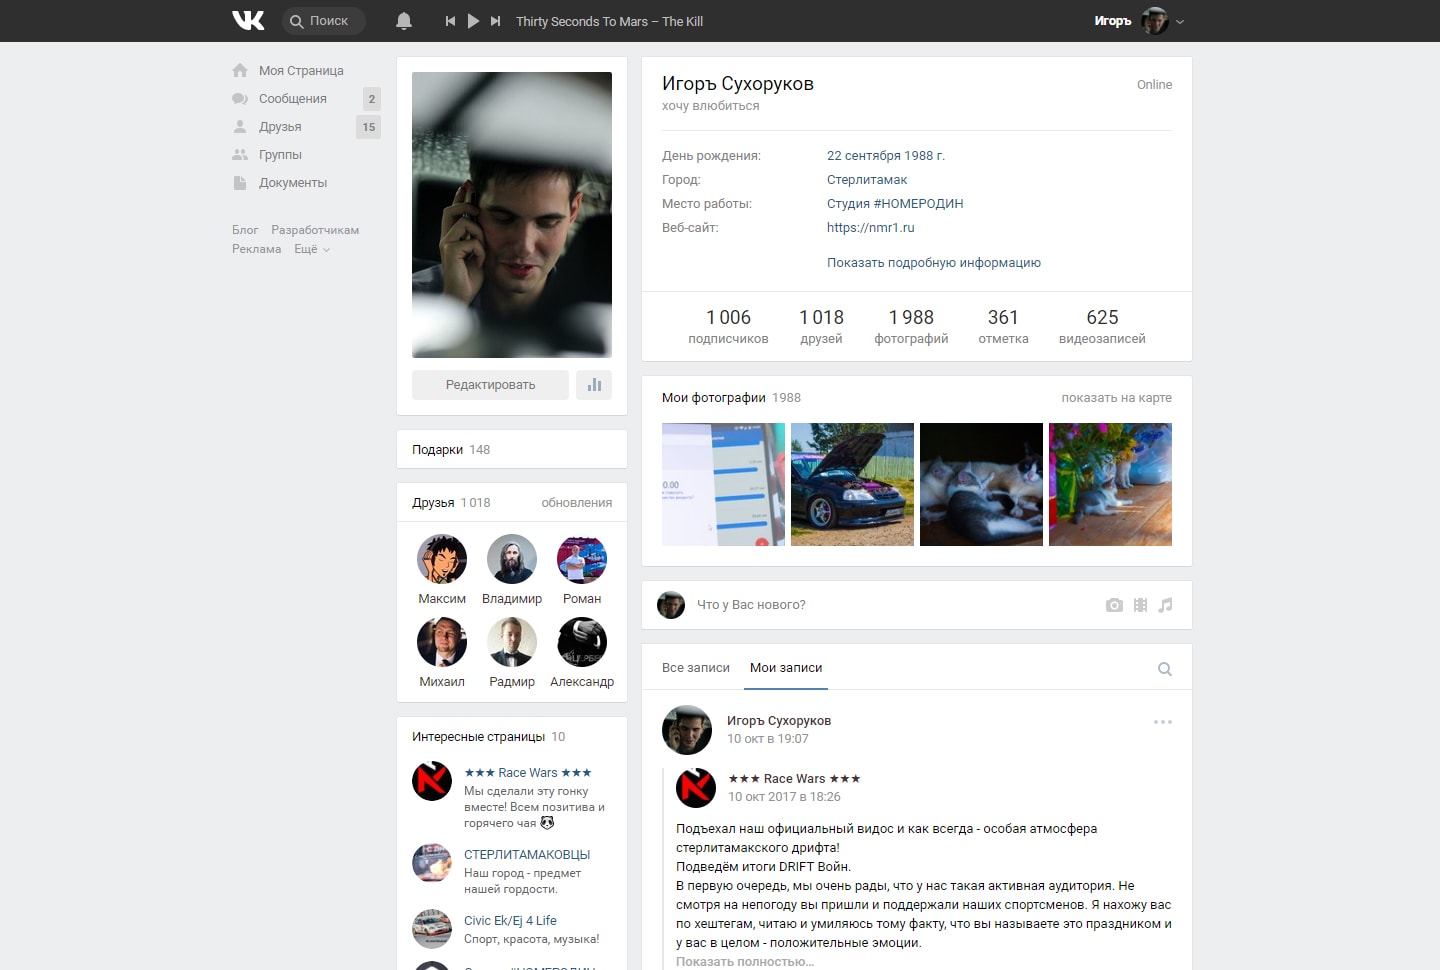Search wall posts with magnifier icon
This screenshot has width=1440, height=970.
[1164, 669]
